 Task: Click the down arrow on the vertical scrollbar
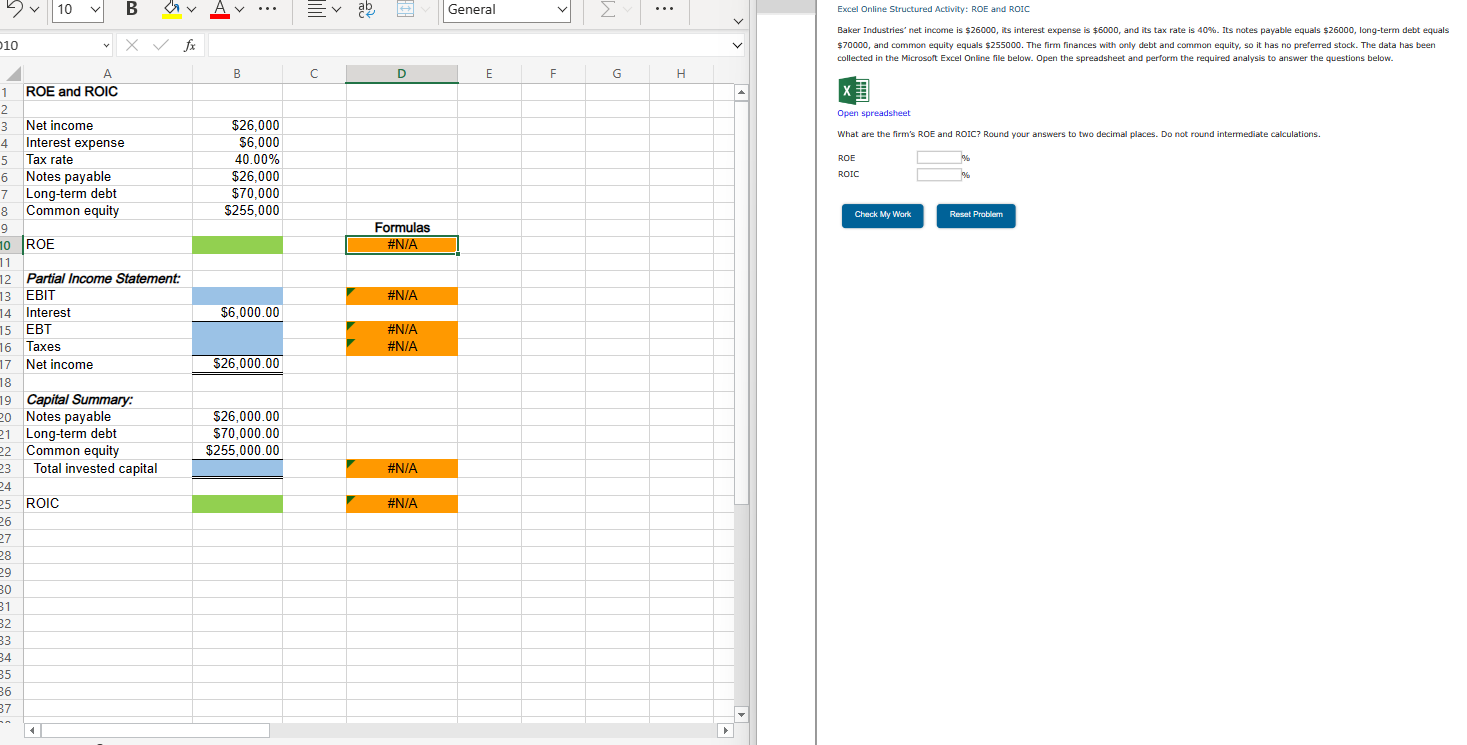pos(741,714)
